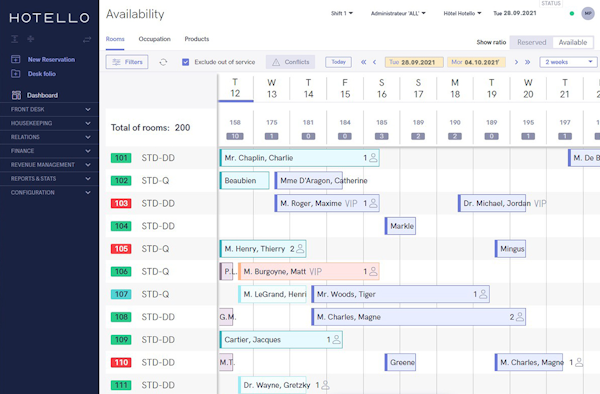Open the Filters button
The height and width of the screenshot is (394, 600).
(x=127, y=62)
